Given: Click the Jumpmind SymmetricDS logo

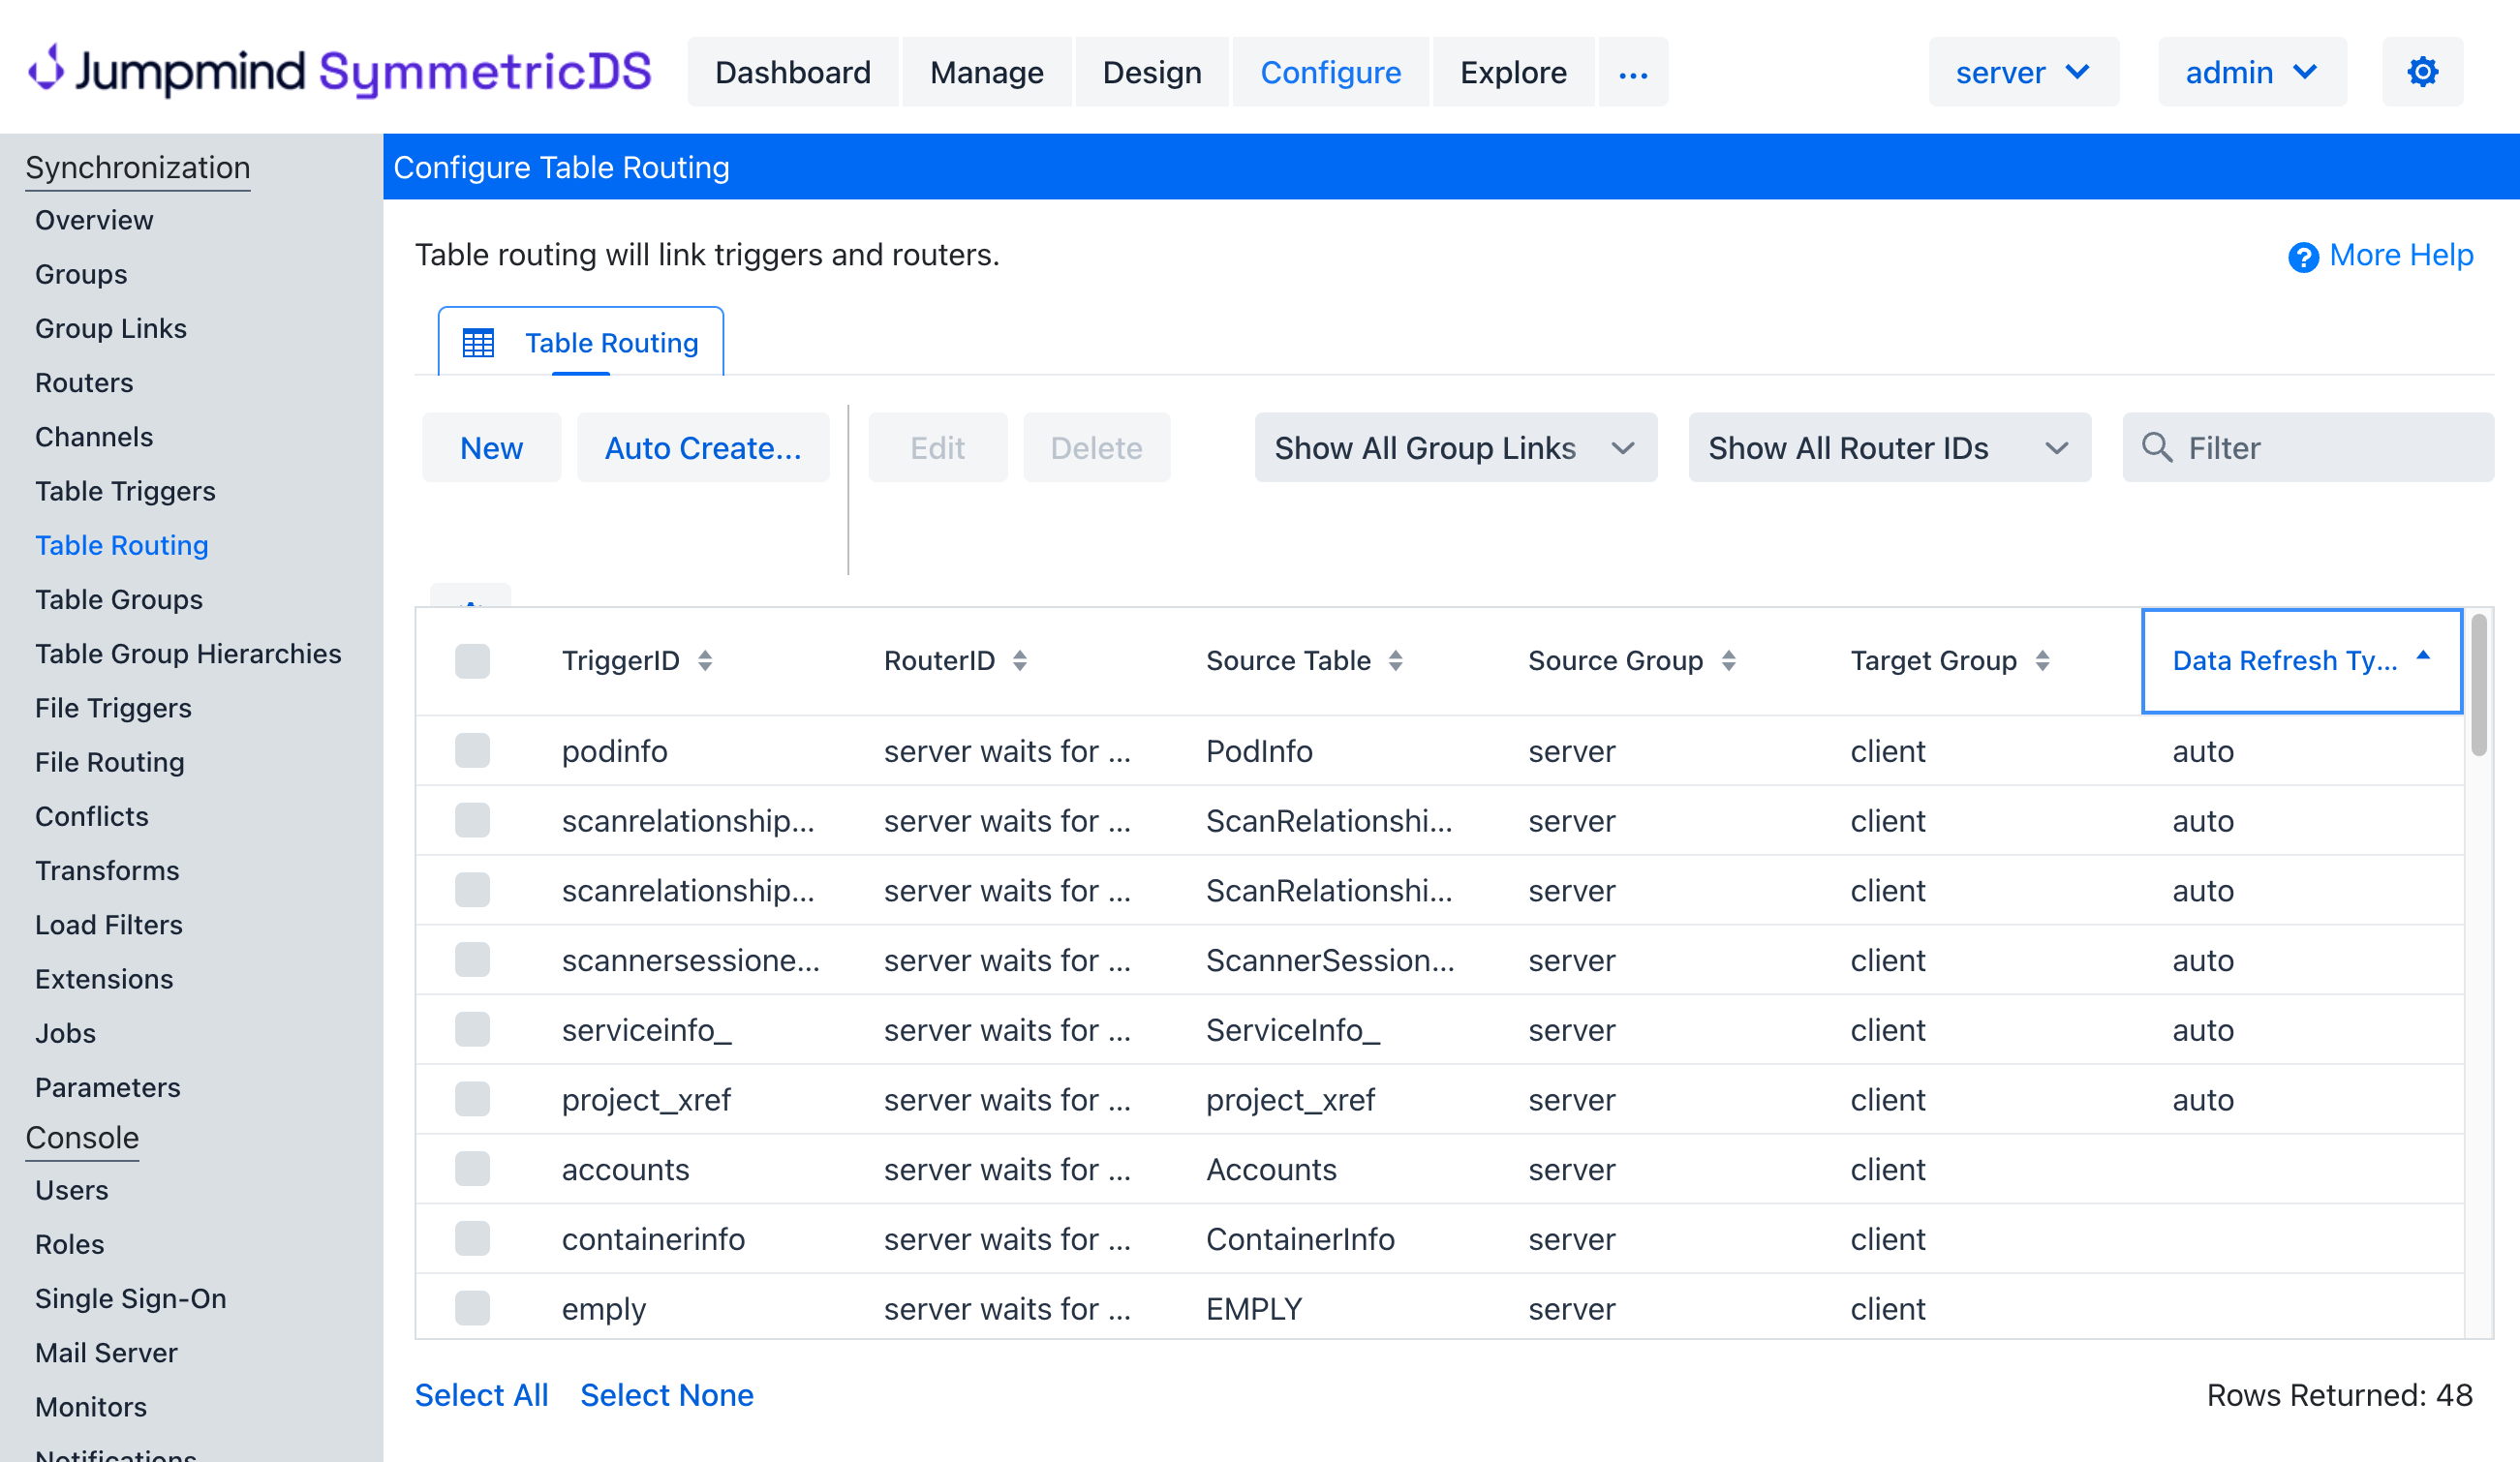Looking at the screenshot, I should pos(339,72).
